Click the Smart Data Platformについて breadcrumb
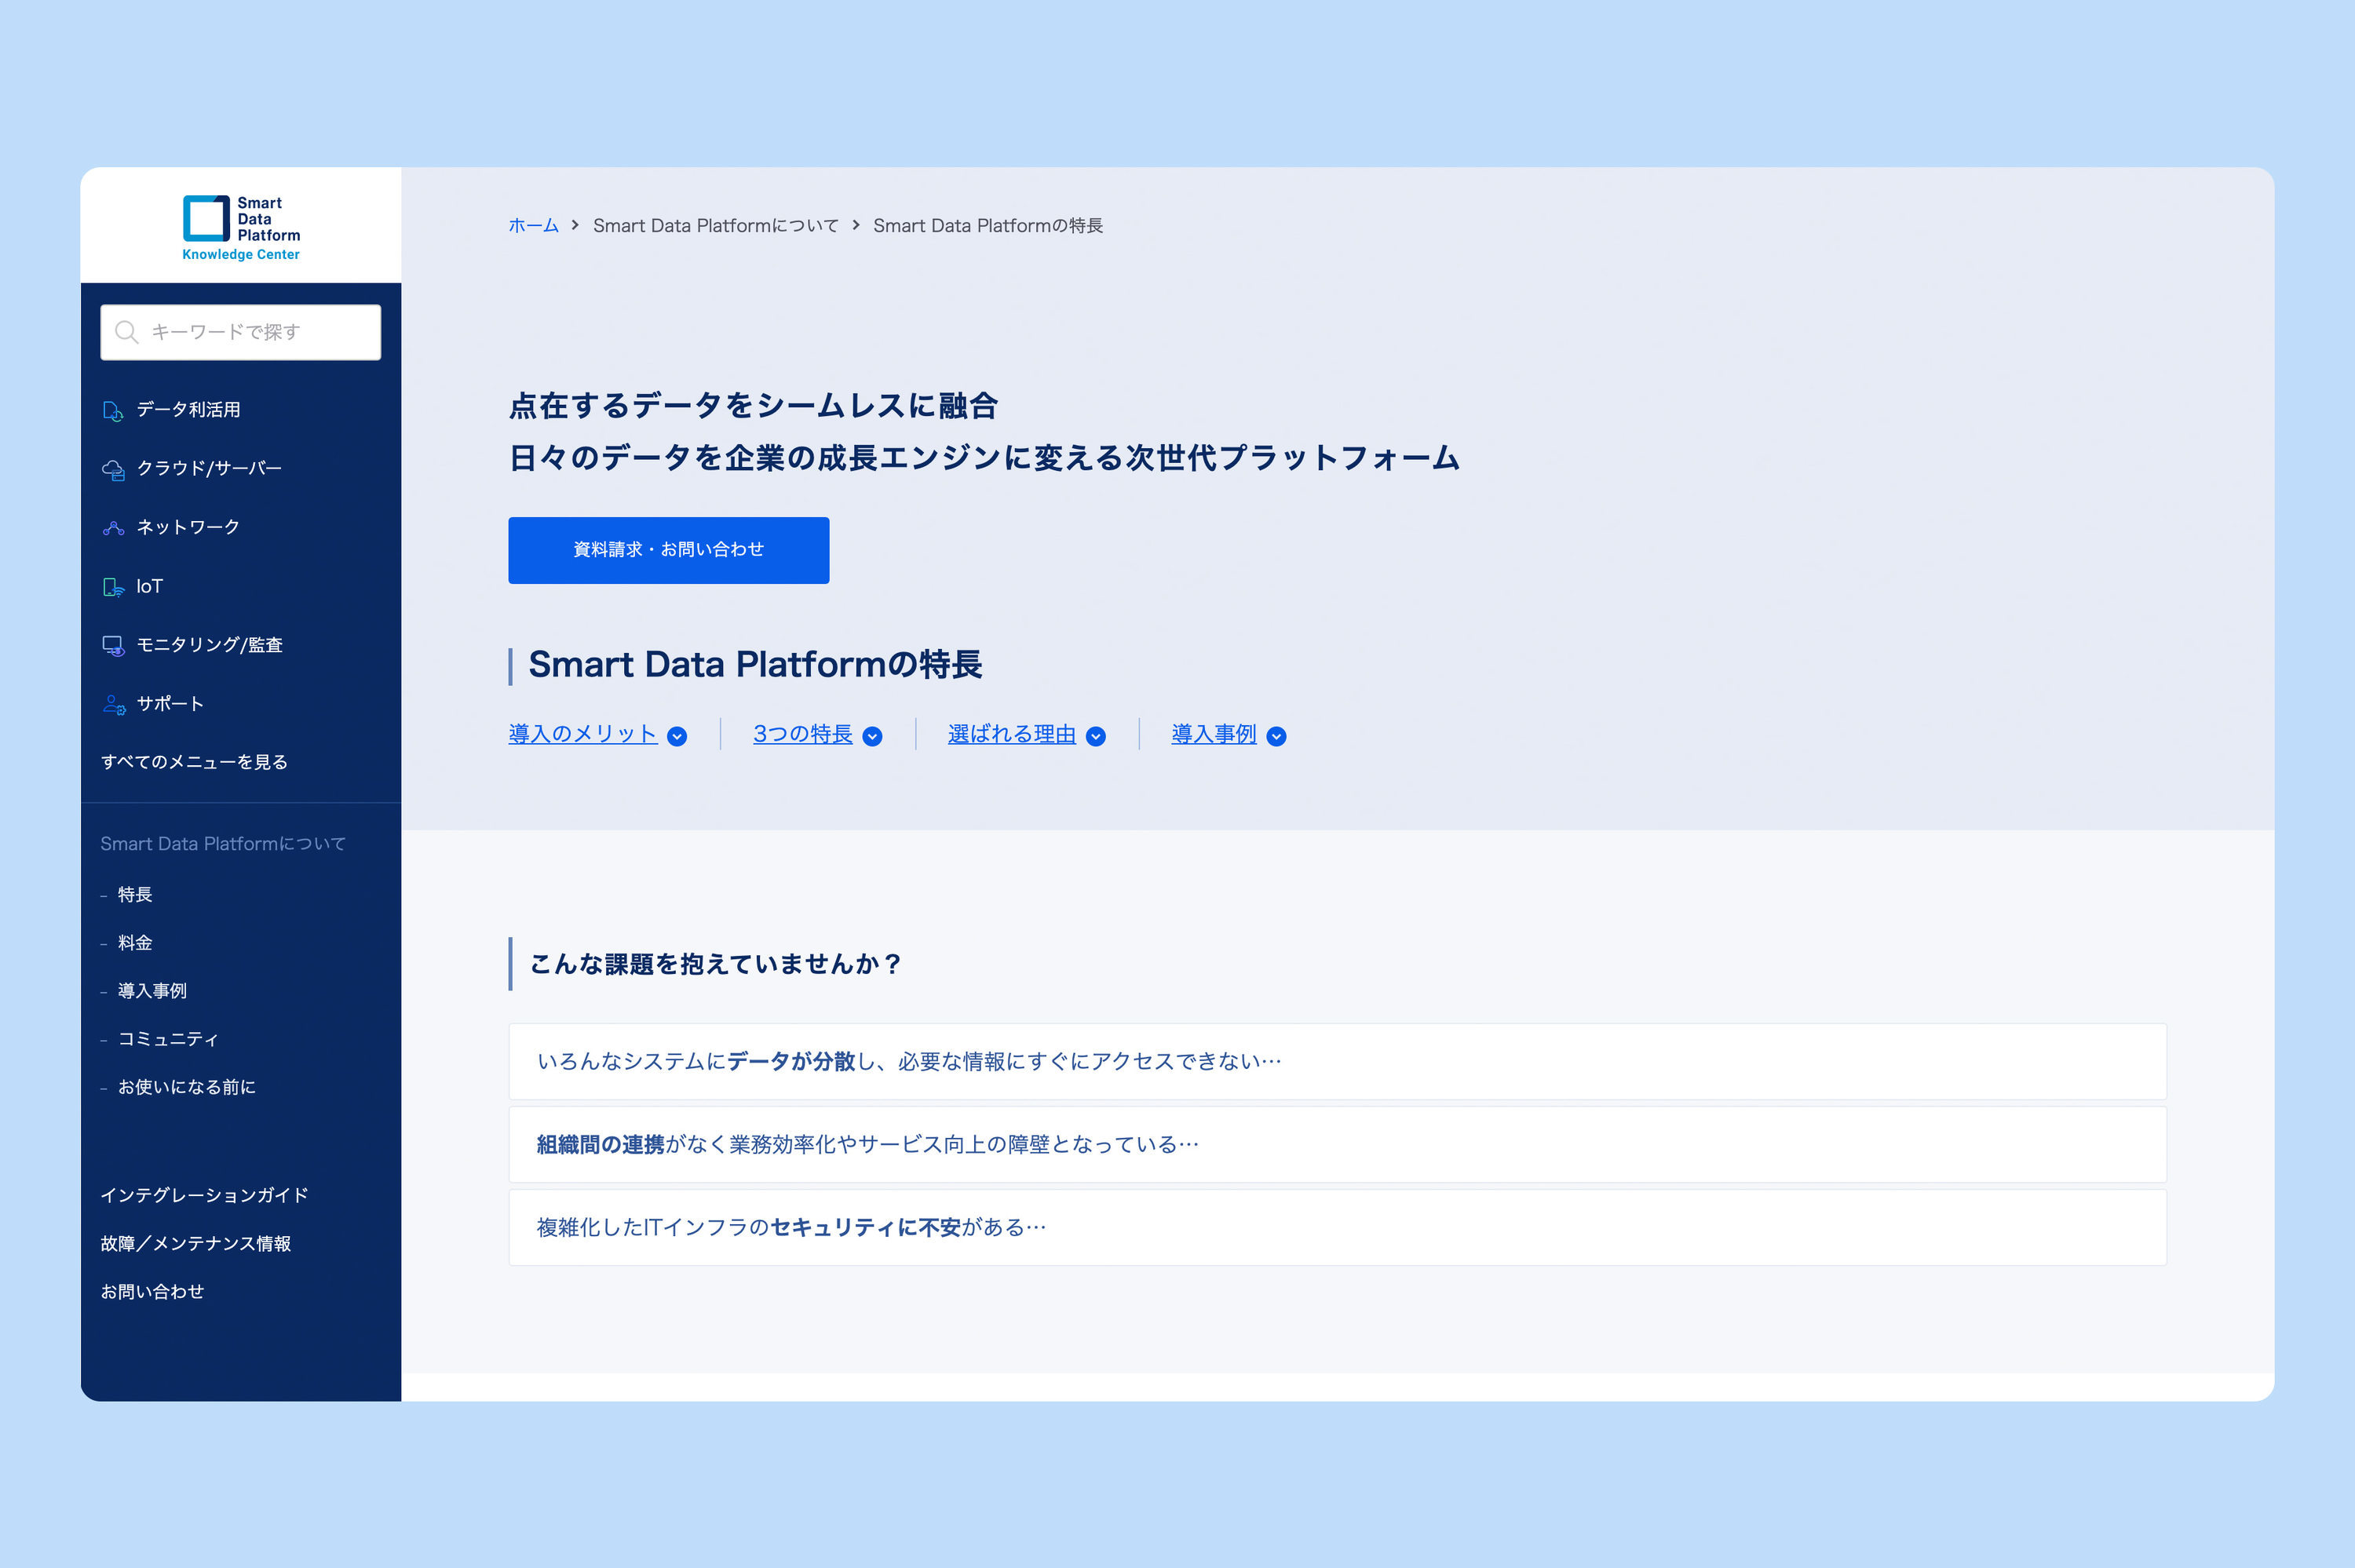This screenshot has width=2355, height=1568. 716,226
